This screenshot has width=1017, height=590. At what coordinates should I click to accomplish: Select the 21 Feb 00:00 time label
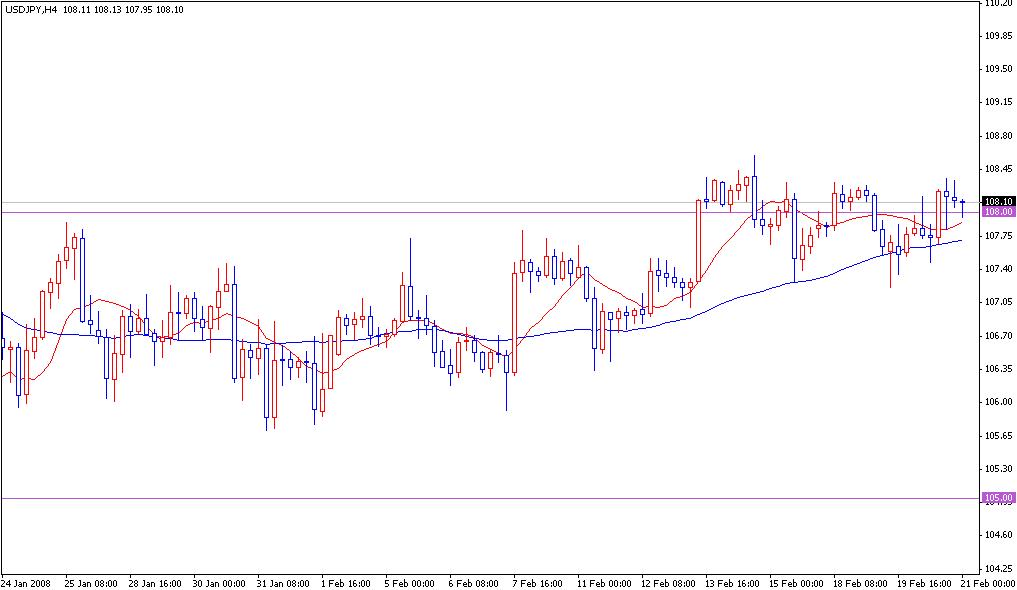988,584
